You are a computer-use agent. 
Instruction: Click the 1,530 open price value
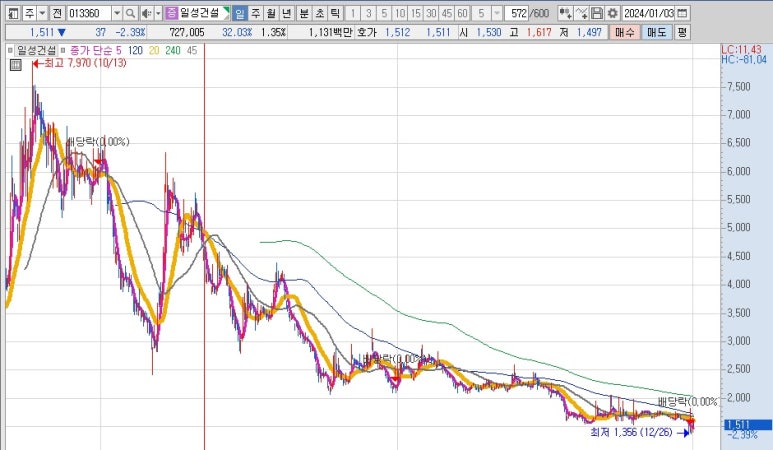(489, 33)
